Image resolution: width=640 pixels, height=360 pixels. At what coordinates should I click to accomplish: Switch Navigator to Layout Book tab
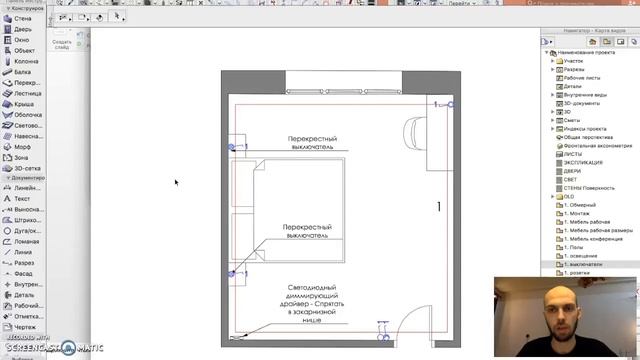tap(620, 42)
